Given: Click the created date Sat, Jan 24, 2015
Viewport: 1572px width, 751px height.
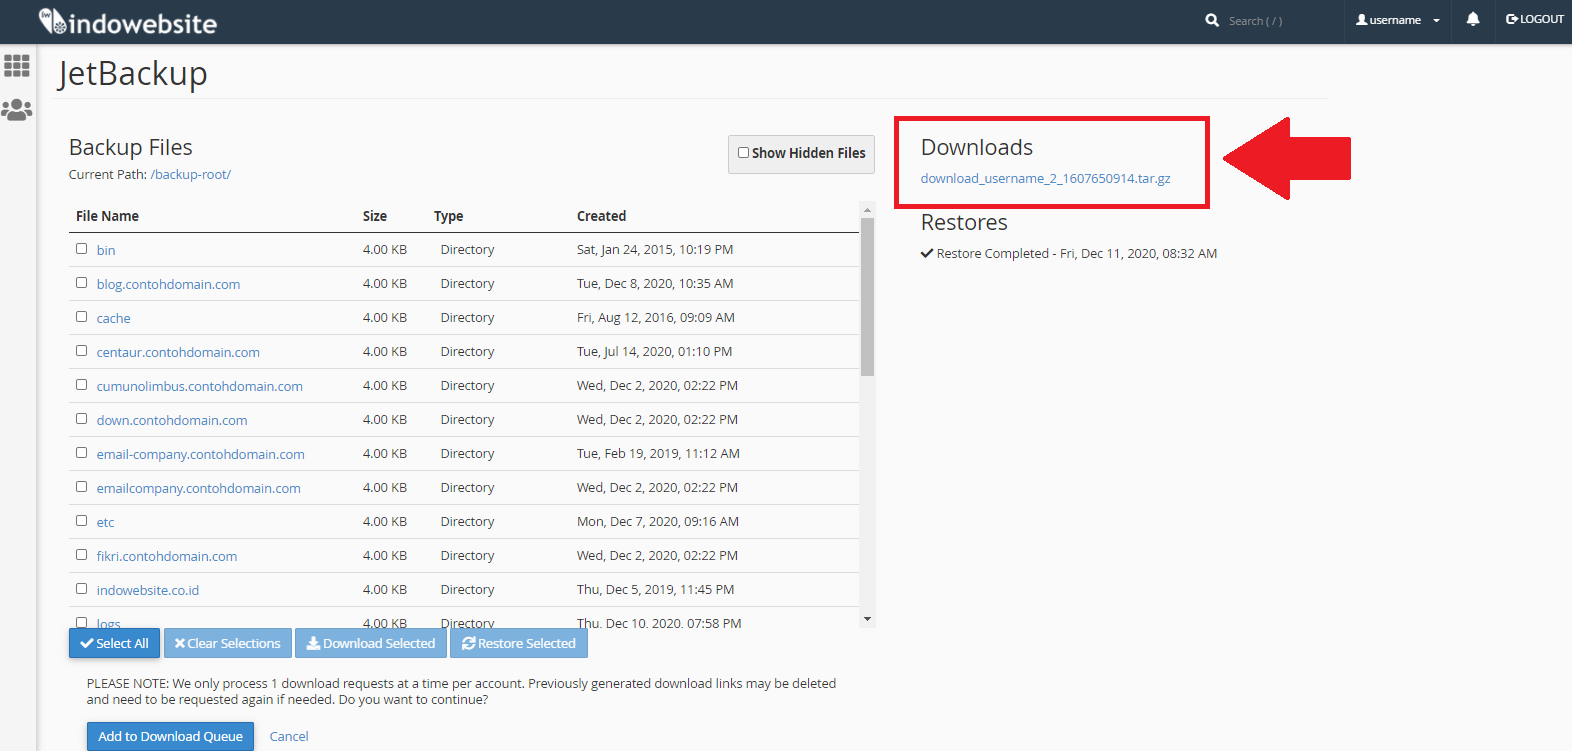Looking at the screenshot, I should point(655,249).
